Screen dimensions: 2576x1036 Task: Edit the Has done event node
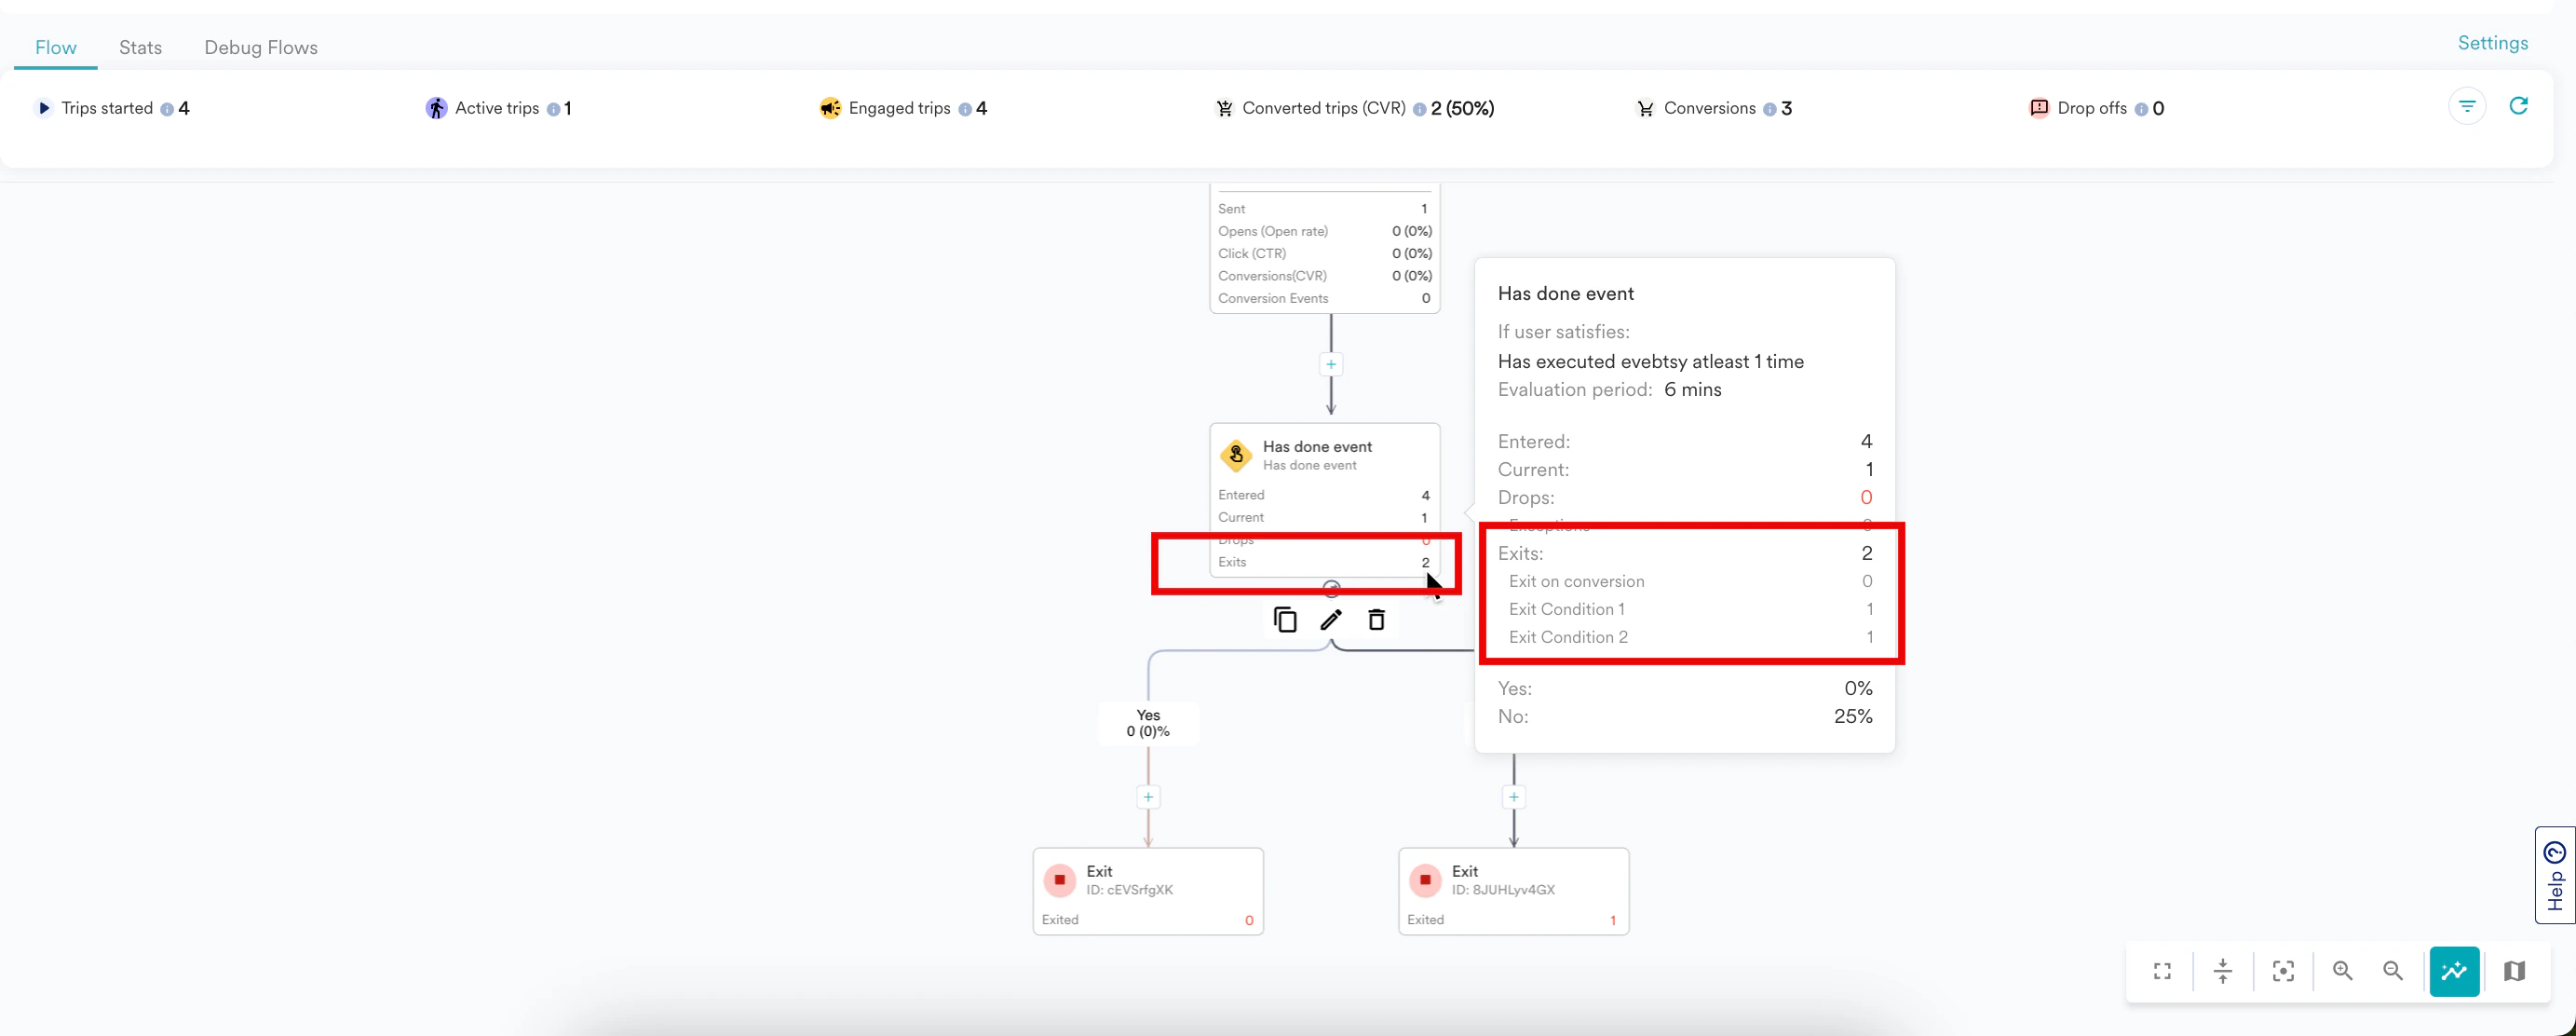1331,620
